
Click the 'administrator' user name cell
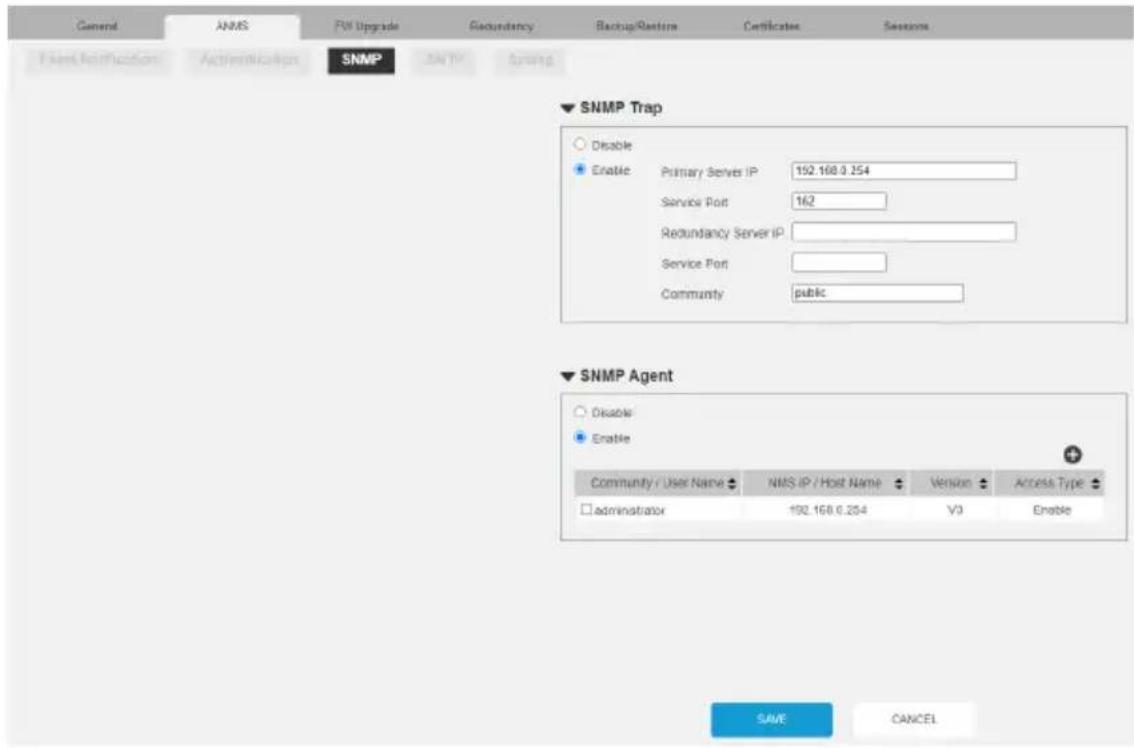pos(629,510)
